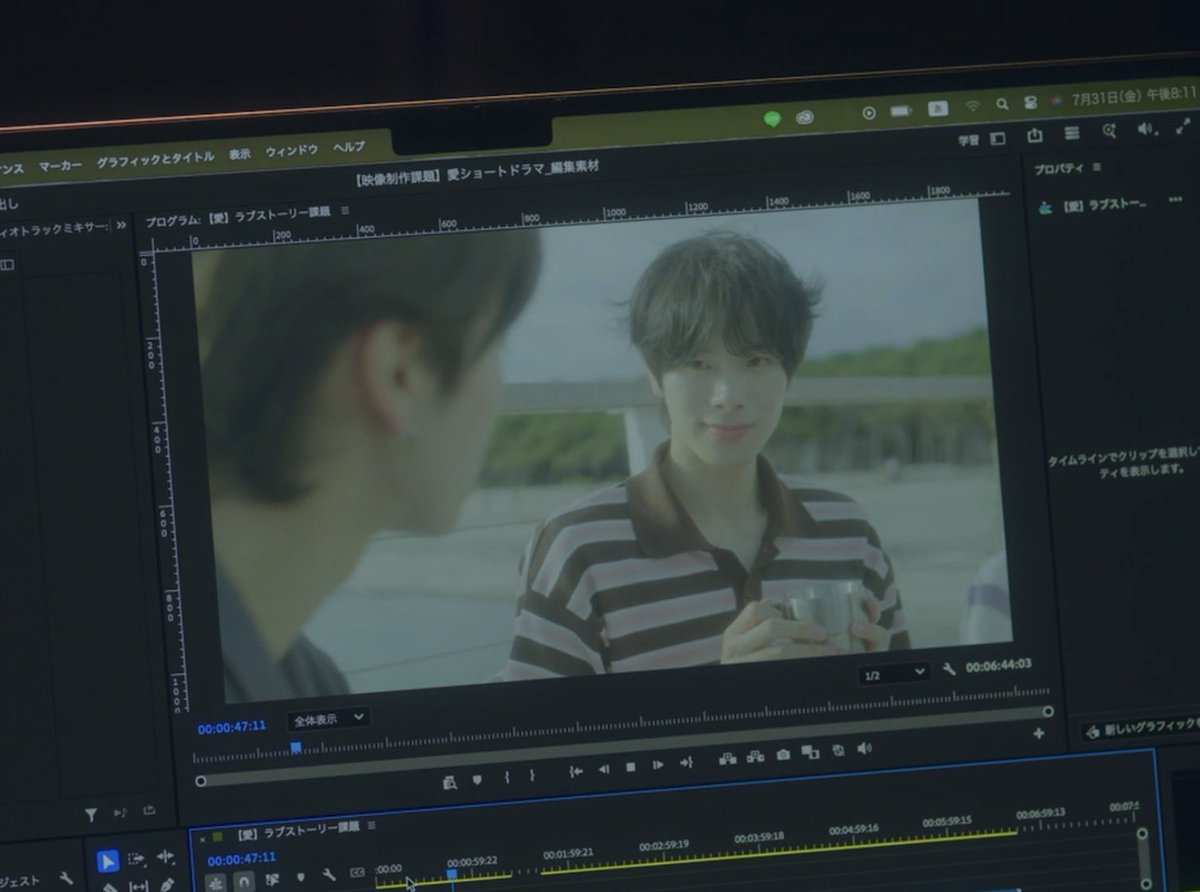Viewport: 1200px width, 892px height.
Task: Click the 学習 workspace button
Action: click(x=968, y=140)
